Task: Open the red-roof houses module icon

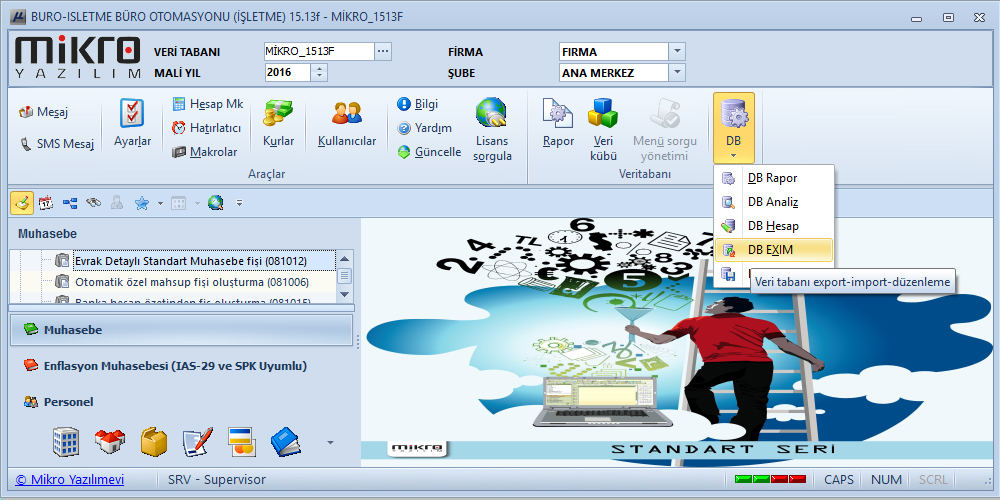Action: click(x=110, y=441)
